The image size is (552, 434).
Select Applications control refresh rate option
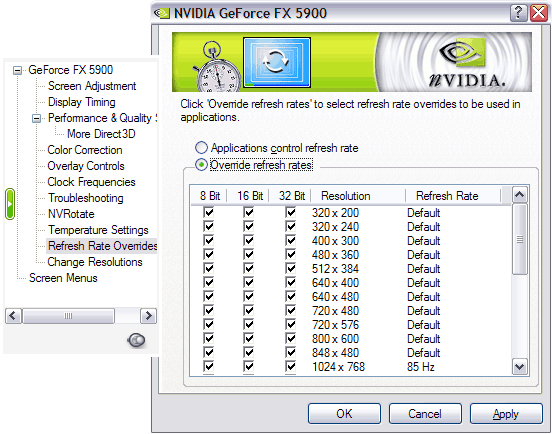coord(277,148)
